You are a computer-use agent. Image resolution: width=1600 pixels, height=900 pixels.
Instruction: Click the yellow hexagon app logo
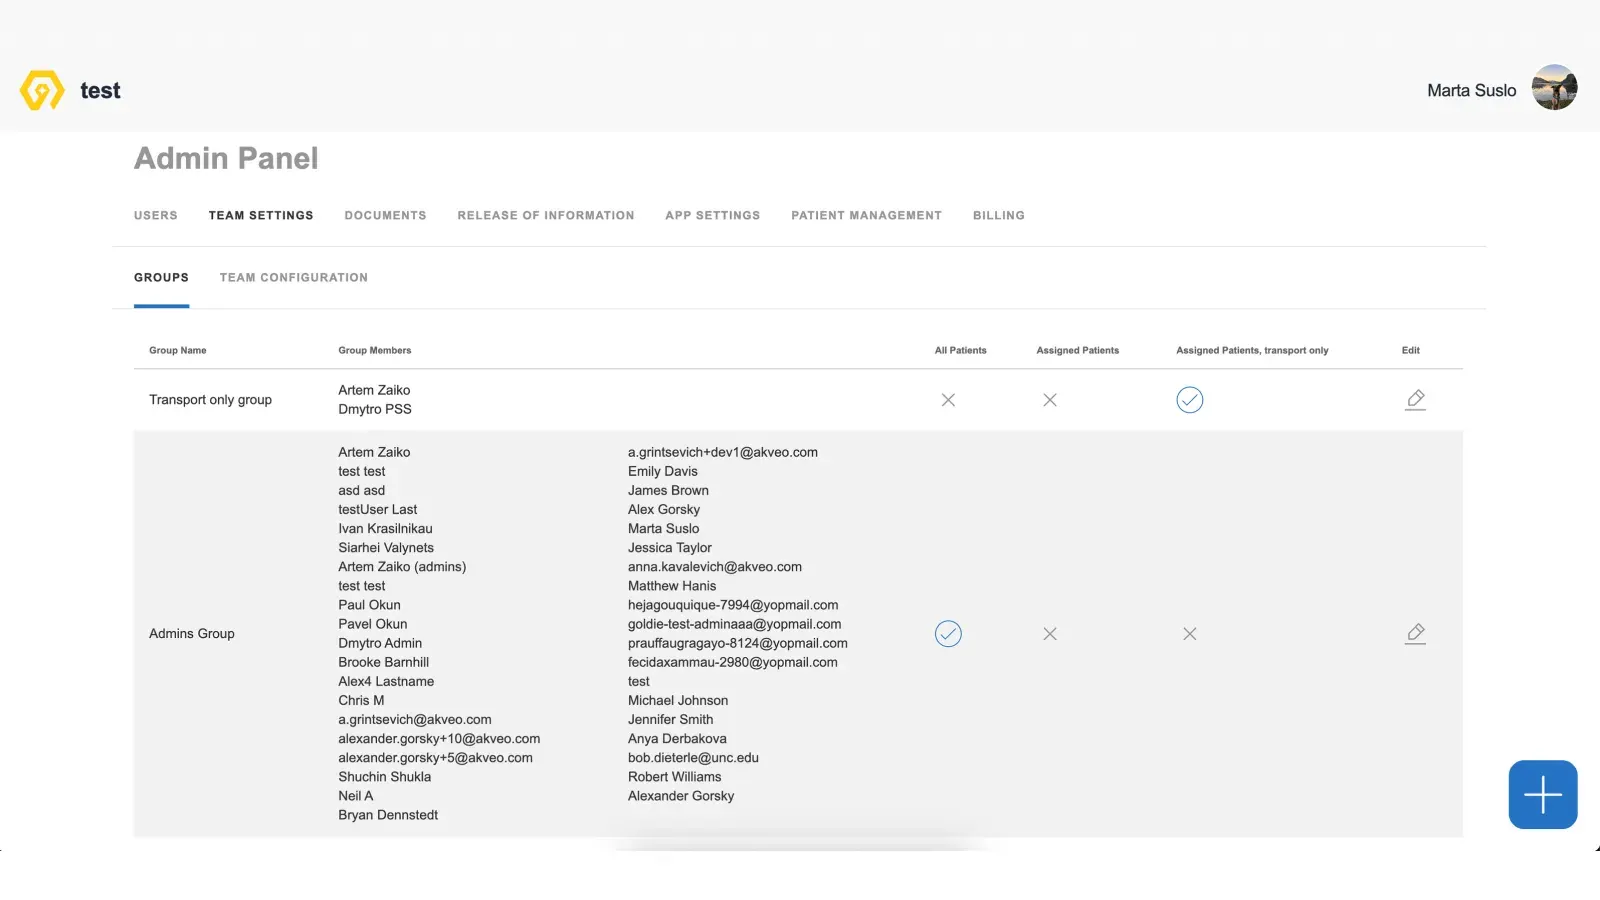42,90
